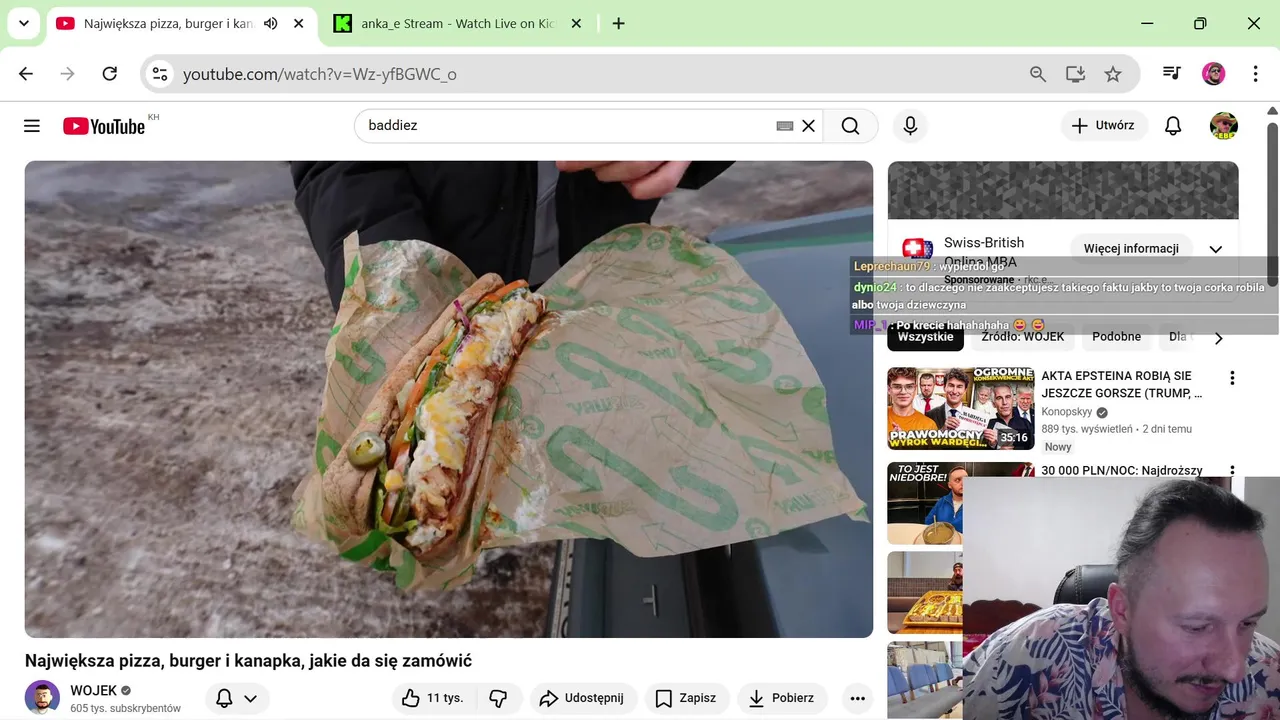1280x720 pixels.
Task: Click the youtube.com address bar URL
Action: tap(320, 74)
